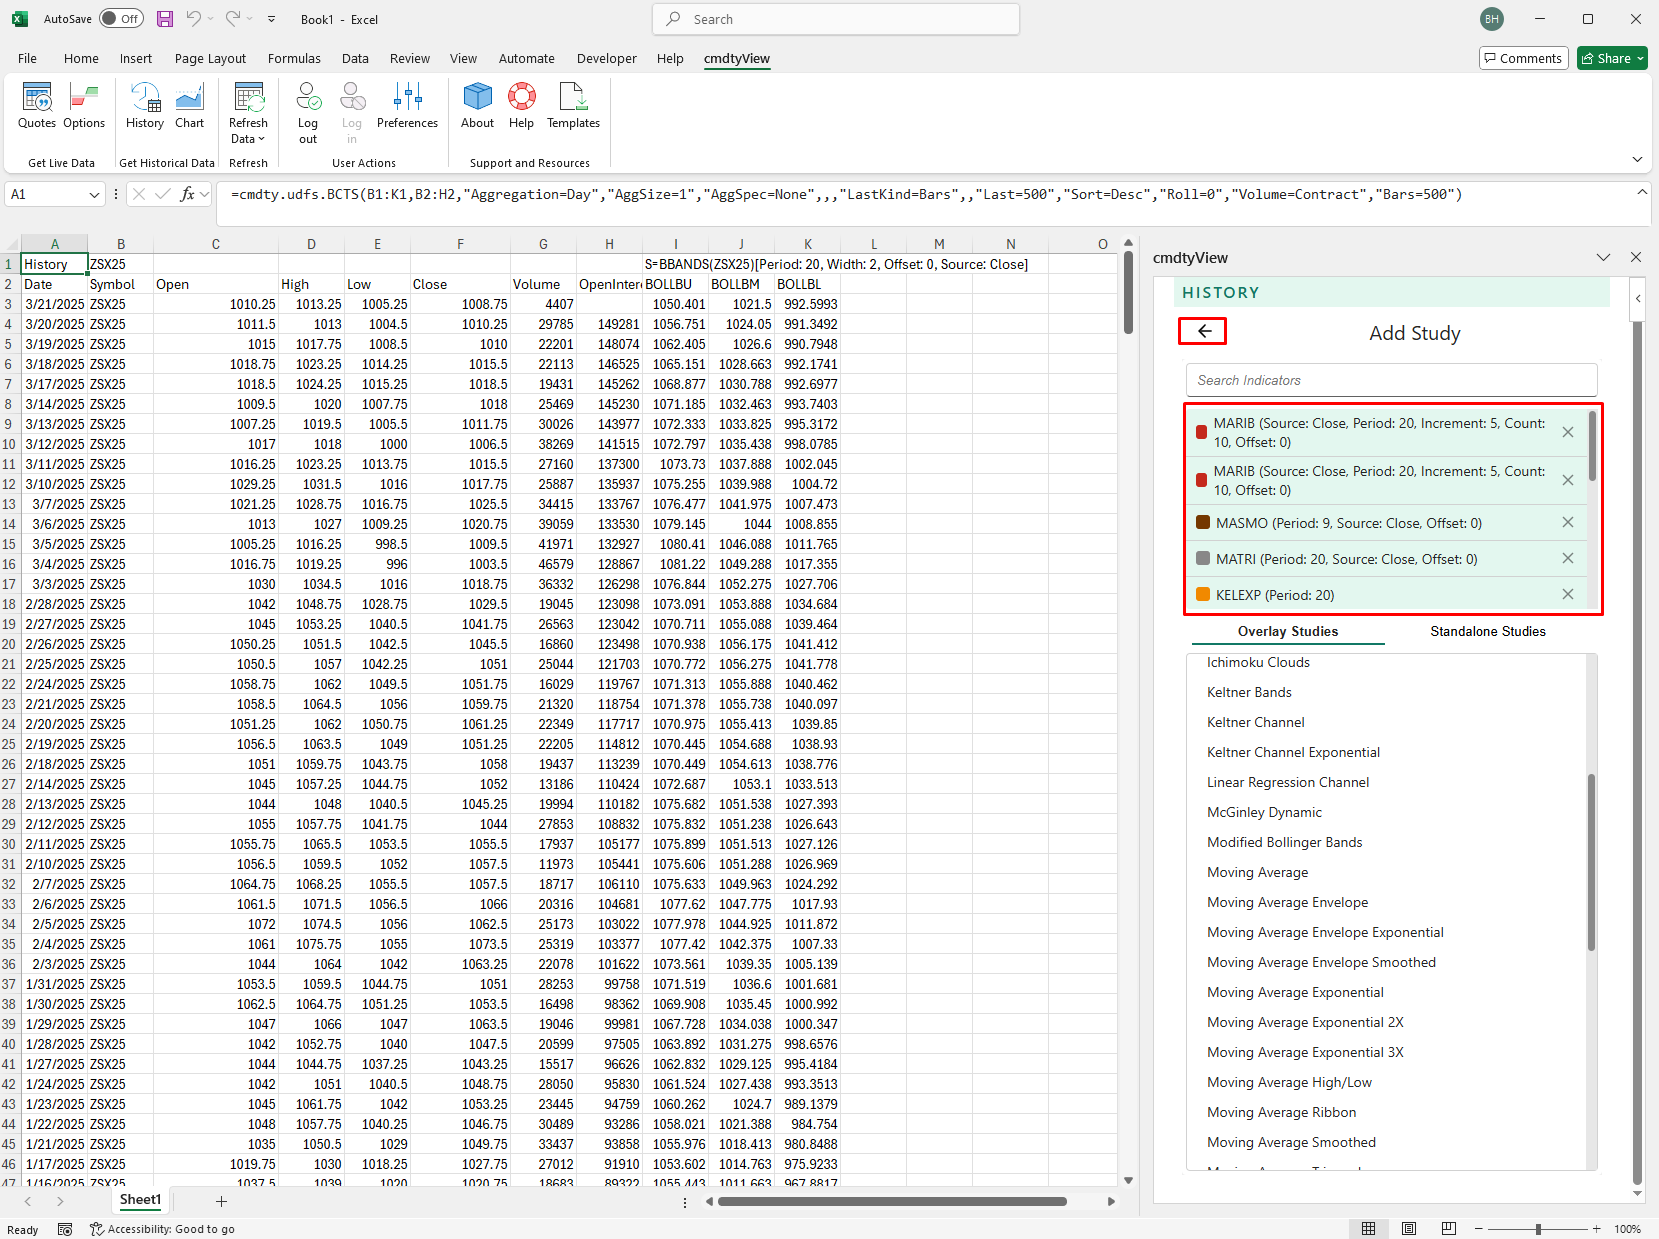
Task: Open the Name Box dropdown
Action: pyautogui.click(x=94, y=194)
